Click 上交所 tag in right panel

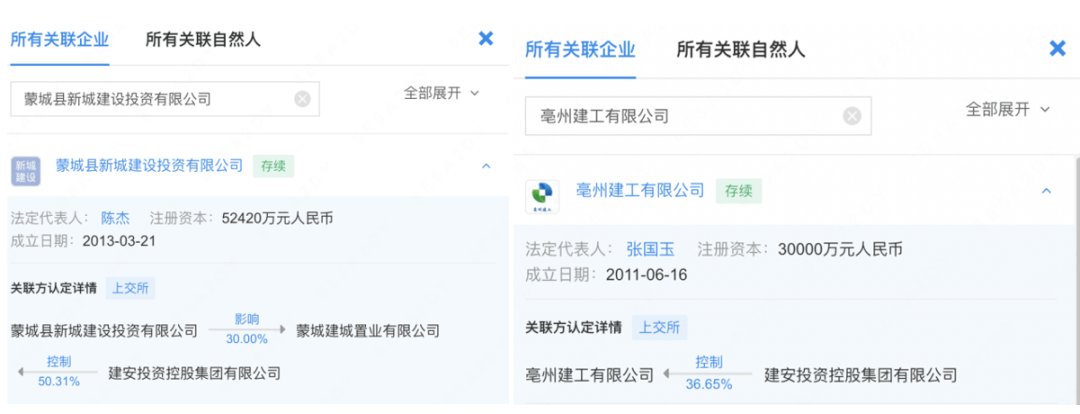[x=660, y=327]
